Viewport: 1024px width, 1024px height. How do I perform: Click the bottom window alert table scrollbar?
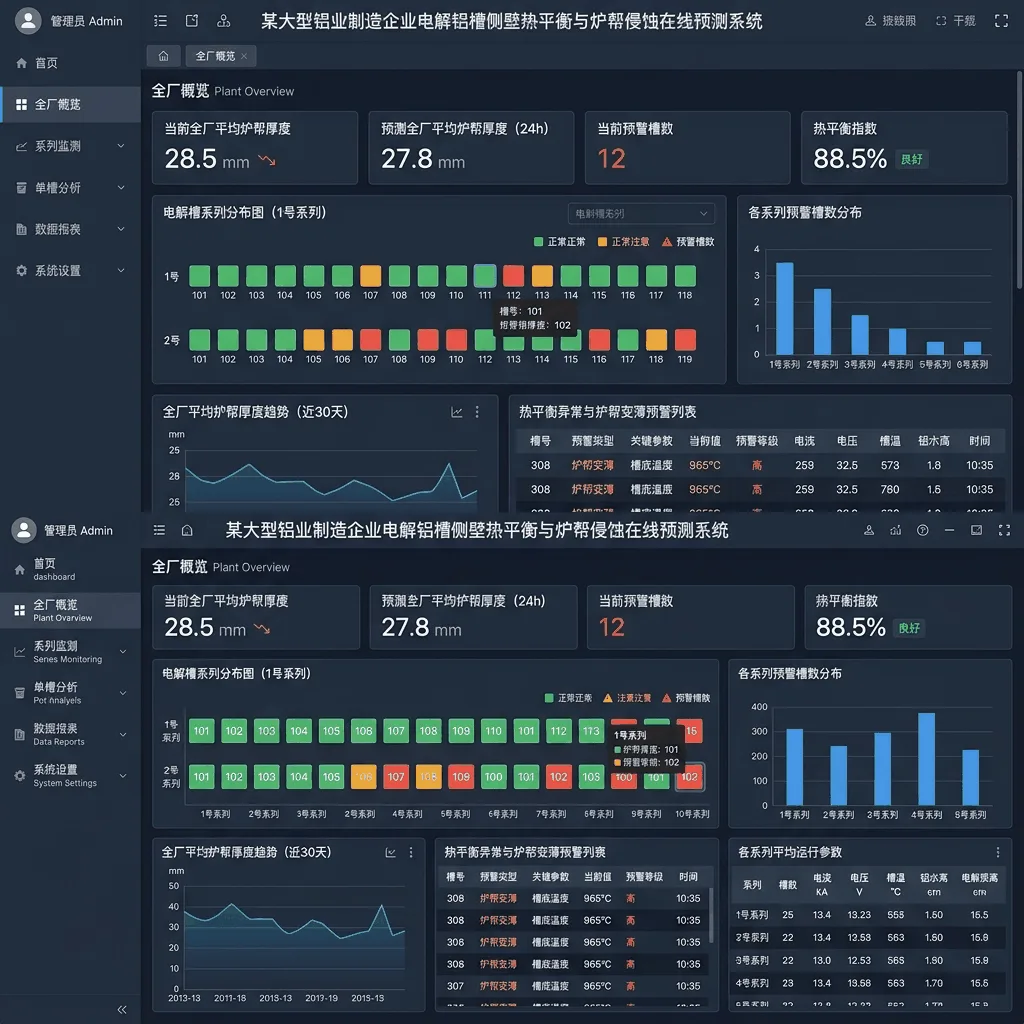pyautogui.click(x=711, y=914)
